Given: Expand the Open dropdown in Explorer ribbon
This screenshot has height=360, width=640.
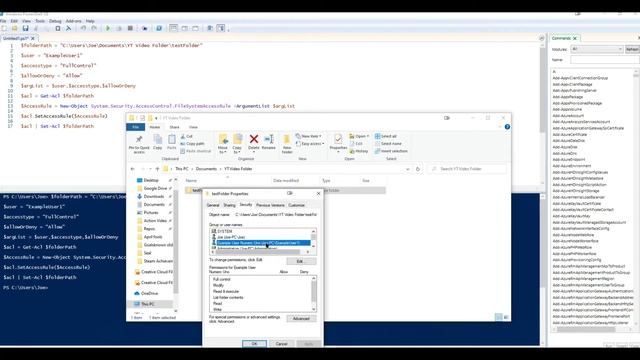Looking at the screenshot, I should pyautogui.click(x=359, y=136).
